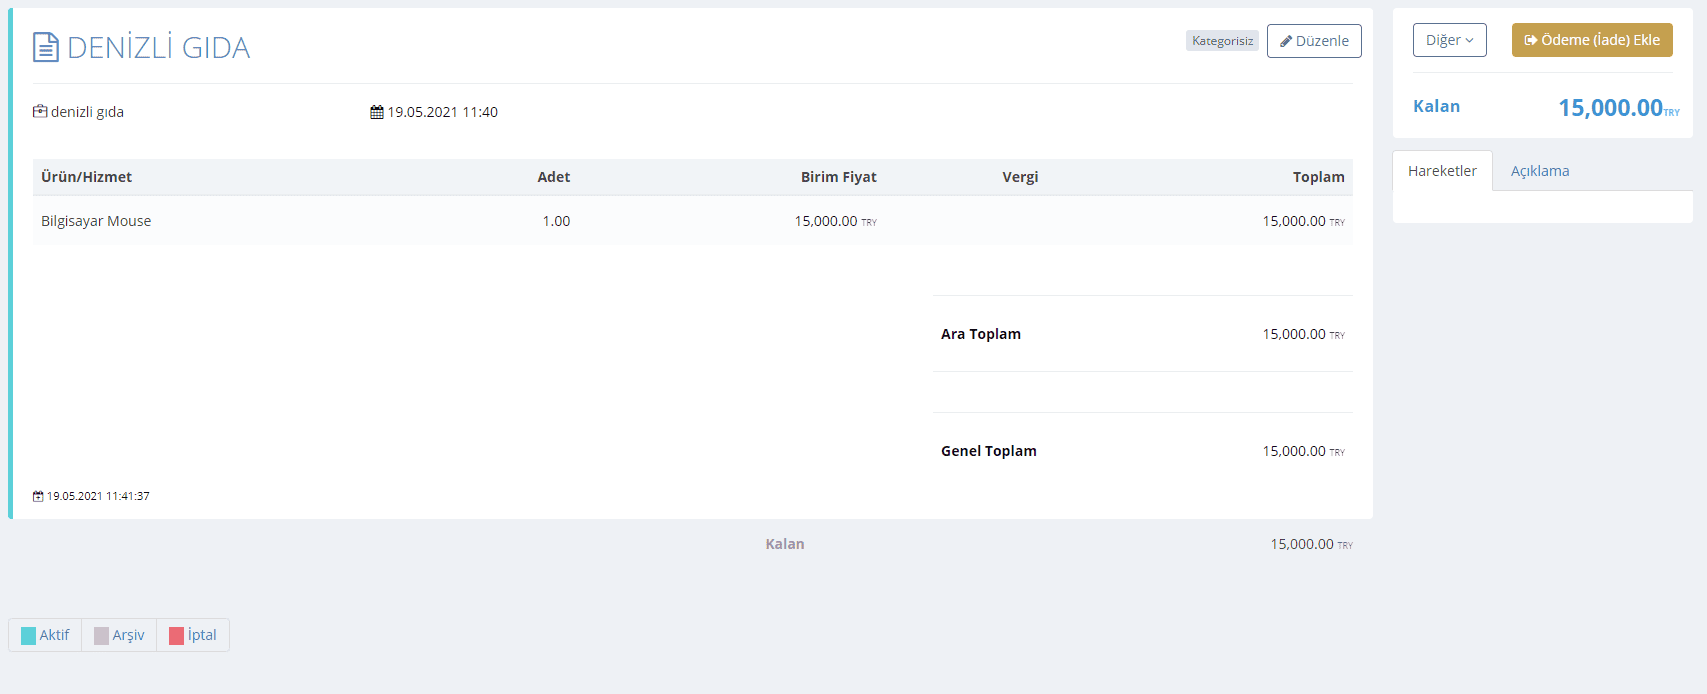Click the document icon beside DENİZLİ GIDA
The height and width of the screenshot is (694, 1707).
point(46,47)
